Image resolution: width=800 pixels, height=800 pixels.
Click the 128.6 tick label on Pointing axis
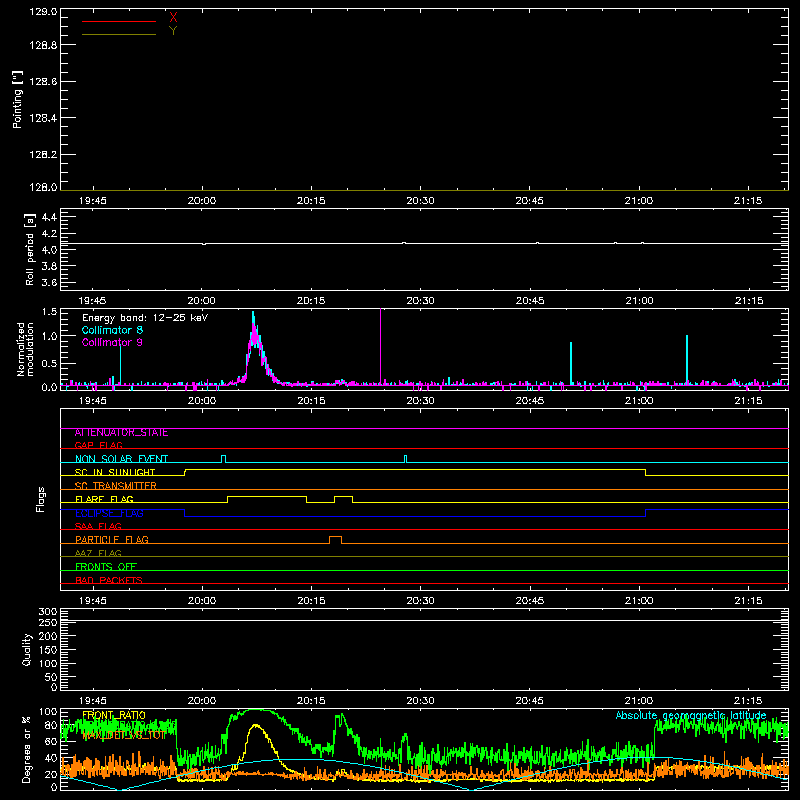pos(43,81)
